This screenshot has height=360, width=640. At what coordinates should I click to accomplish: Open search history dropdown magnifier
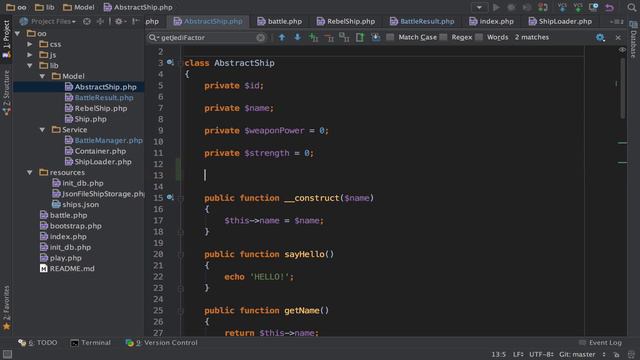tap(153, 38)
